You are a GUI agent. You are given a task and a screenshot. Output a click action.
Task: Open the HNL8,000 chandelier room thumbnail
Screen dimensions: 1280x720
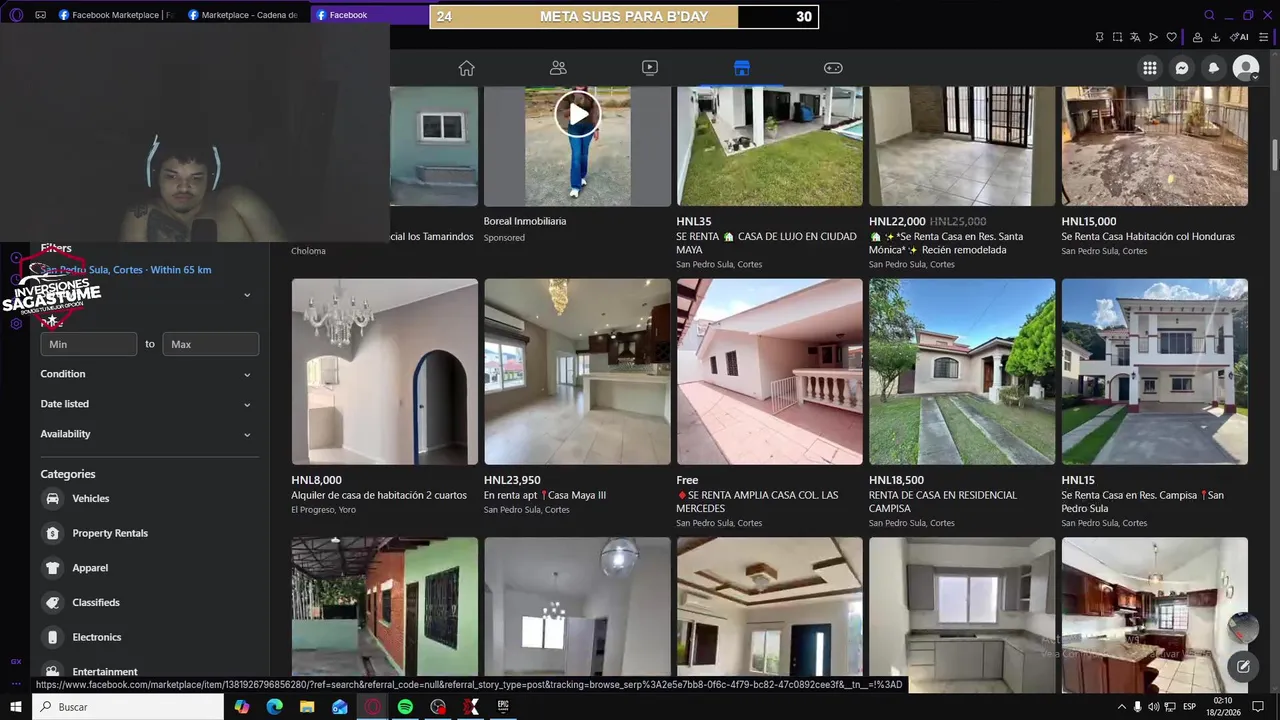pos(385,372)
